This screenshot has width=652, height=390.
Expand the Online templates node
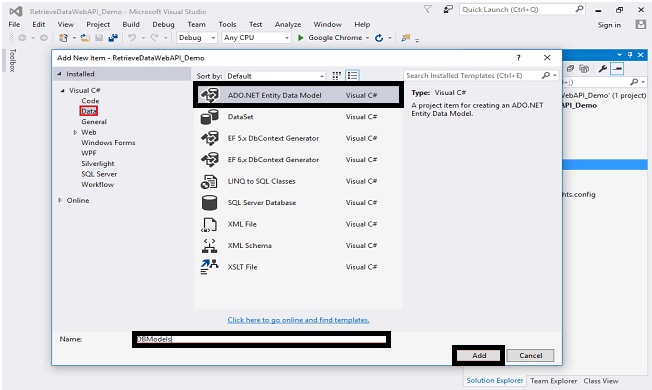[x=60, y=200]
